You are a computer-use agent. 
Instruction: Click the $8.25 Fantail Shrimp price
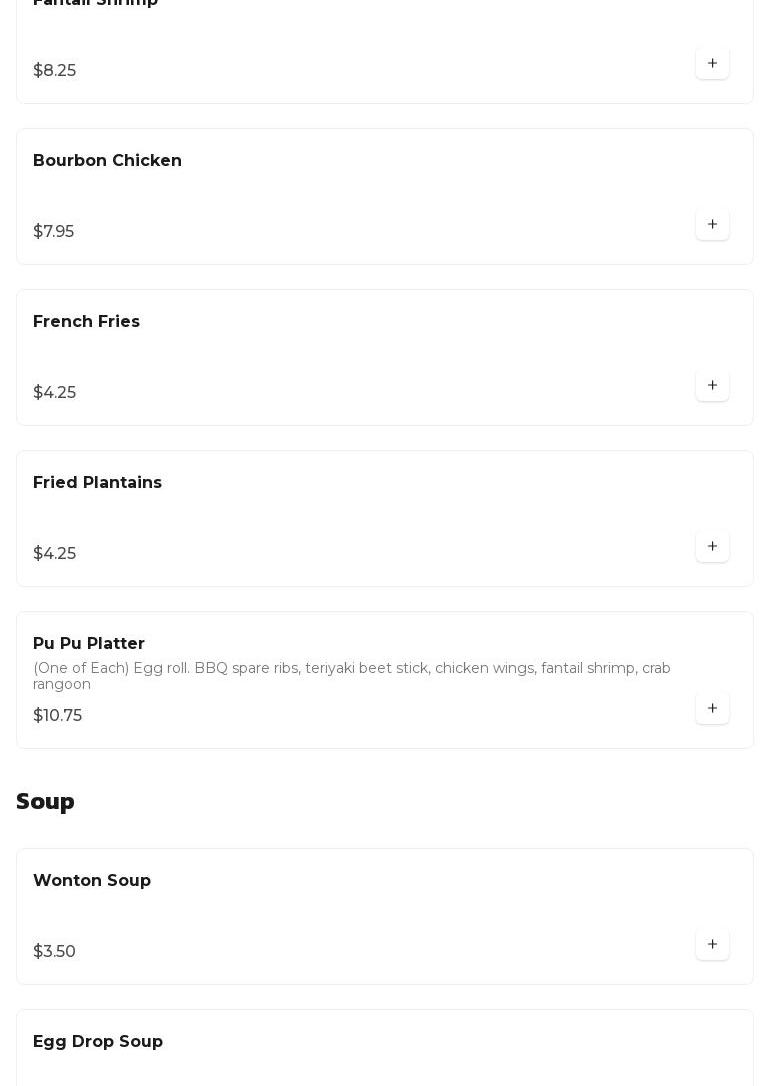pyautogui.click(x=55, y=71)
